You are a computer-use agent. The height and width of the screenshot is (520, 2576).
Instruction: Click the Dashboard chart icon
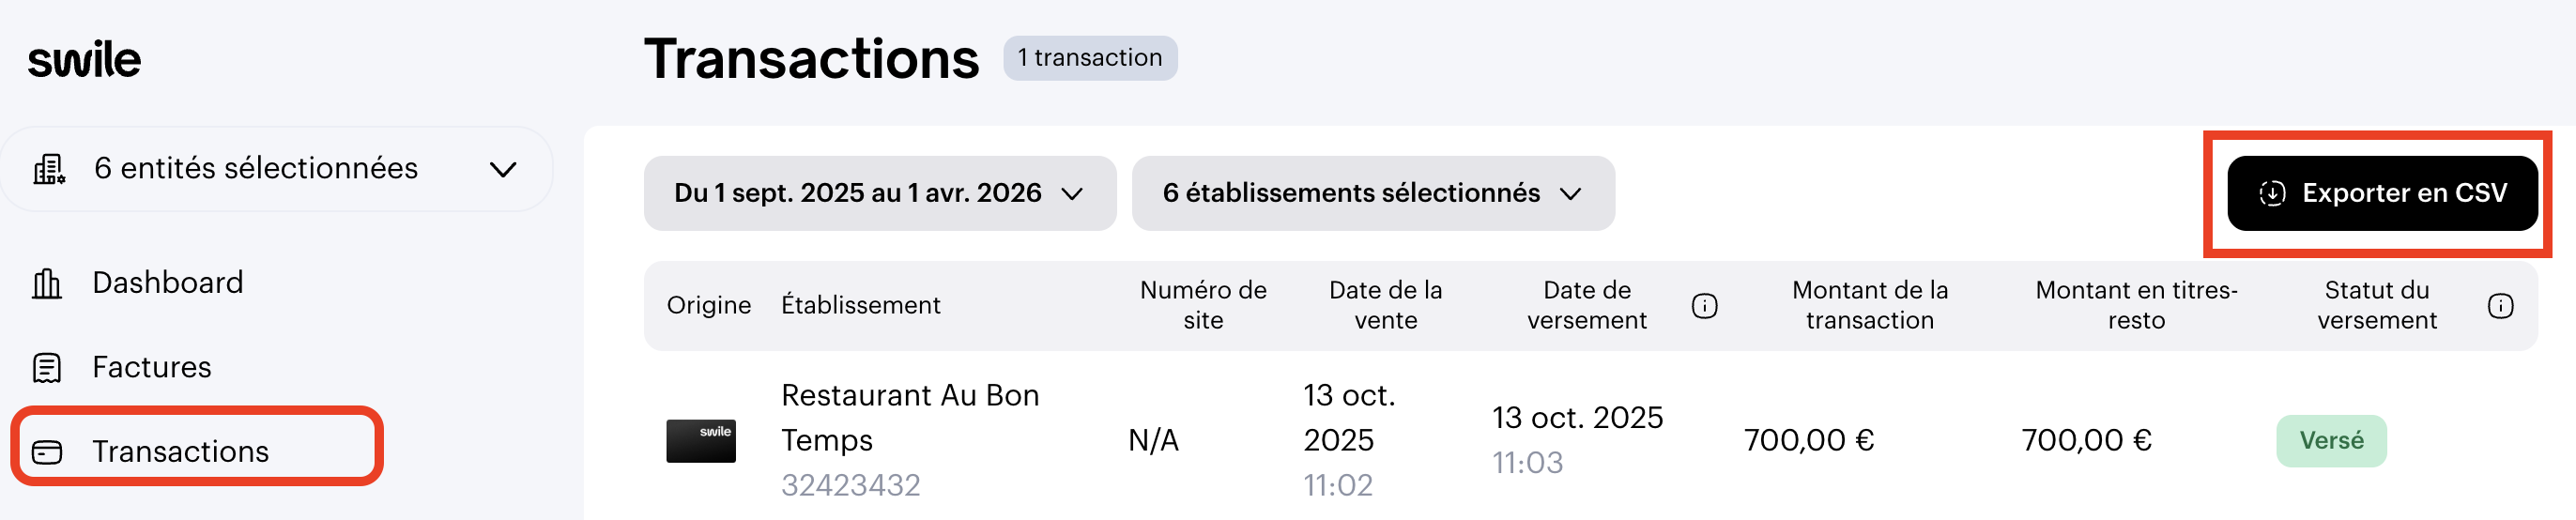[x=47, y=284]
